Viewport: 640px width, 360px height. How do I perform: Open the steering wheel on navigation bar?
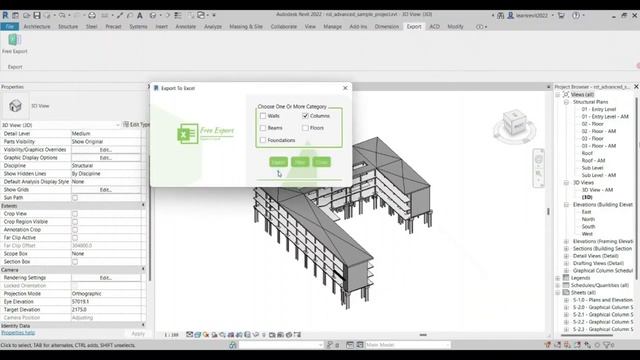pyautogui.click(x=539, y=160)
